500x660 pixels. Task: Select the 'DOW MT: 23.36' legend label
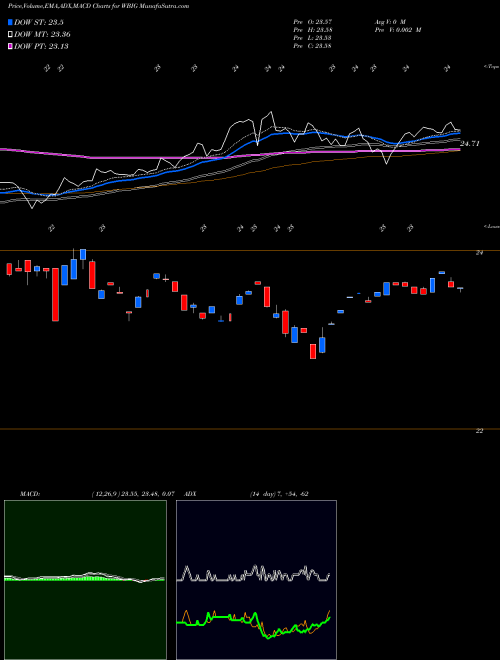[42, 35]
